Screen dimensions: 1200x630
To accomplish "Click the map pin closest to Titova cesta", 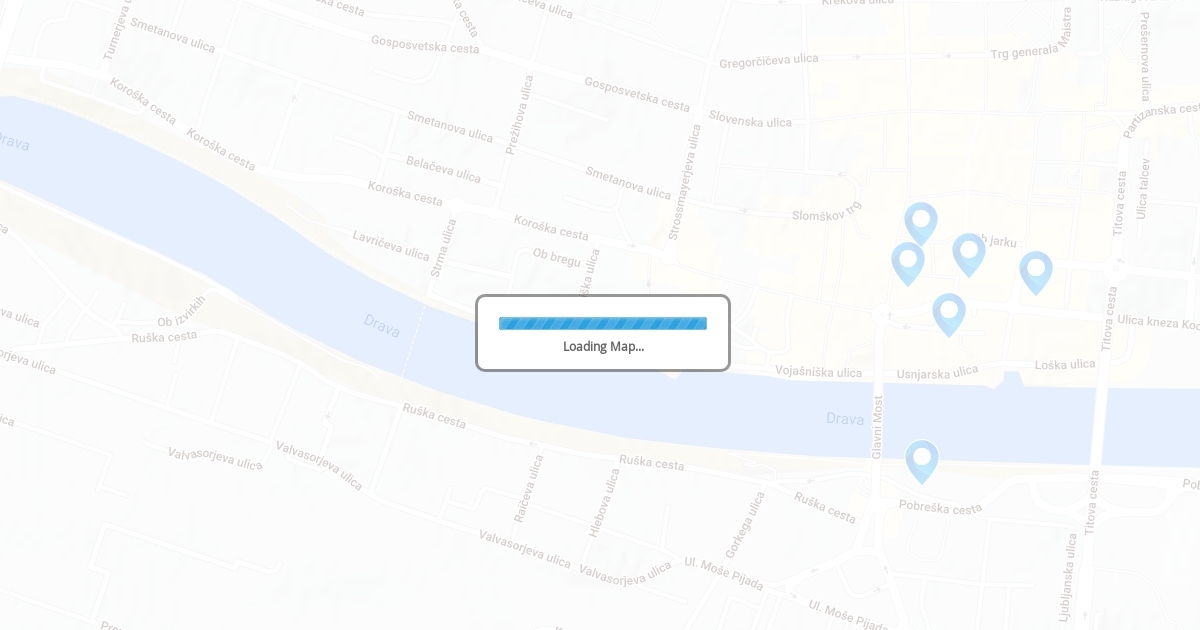I will [1036, 272].
